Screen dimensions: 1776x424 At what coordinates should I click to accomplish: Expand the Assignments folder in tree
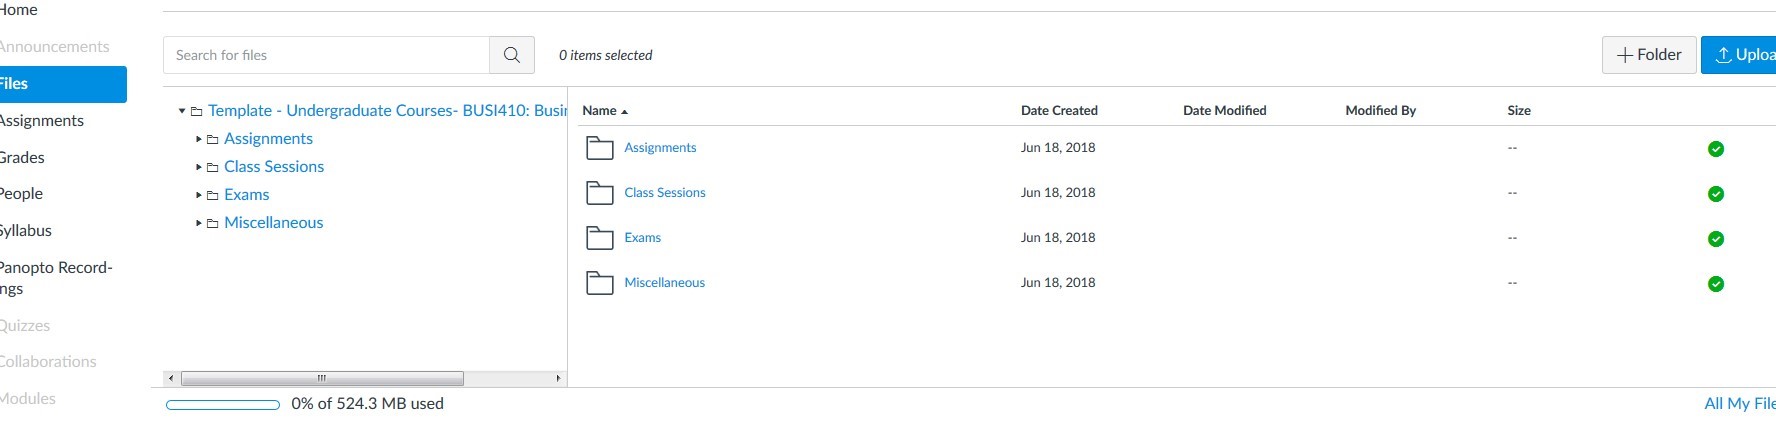click(x=199, y=139)
